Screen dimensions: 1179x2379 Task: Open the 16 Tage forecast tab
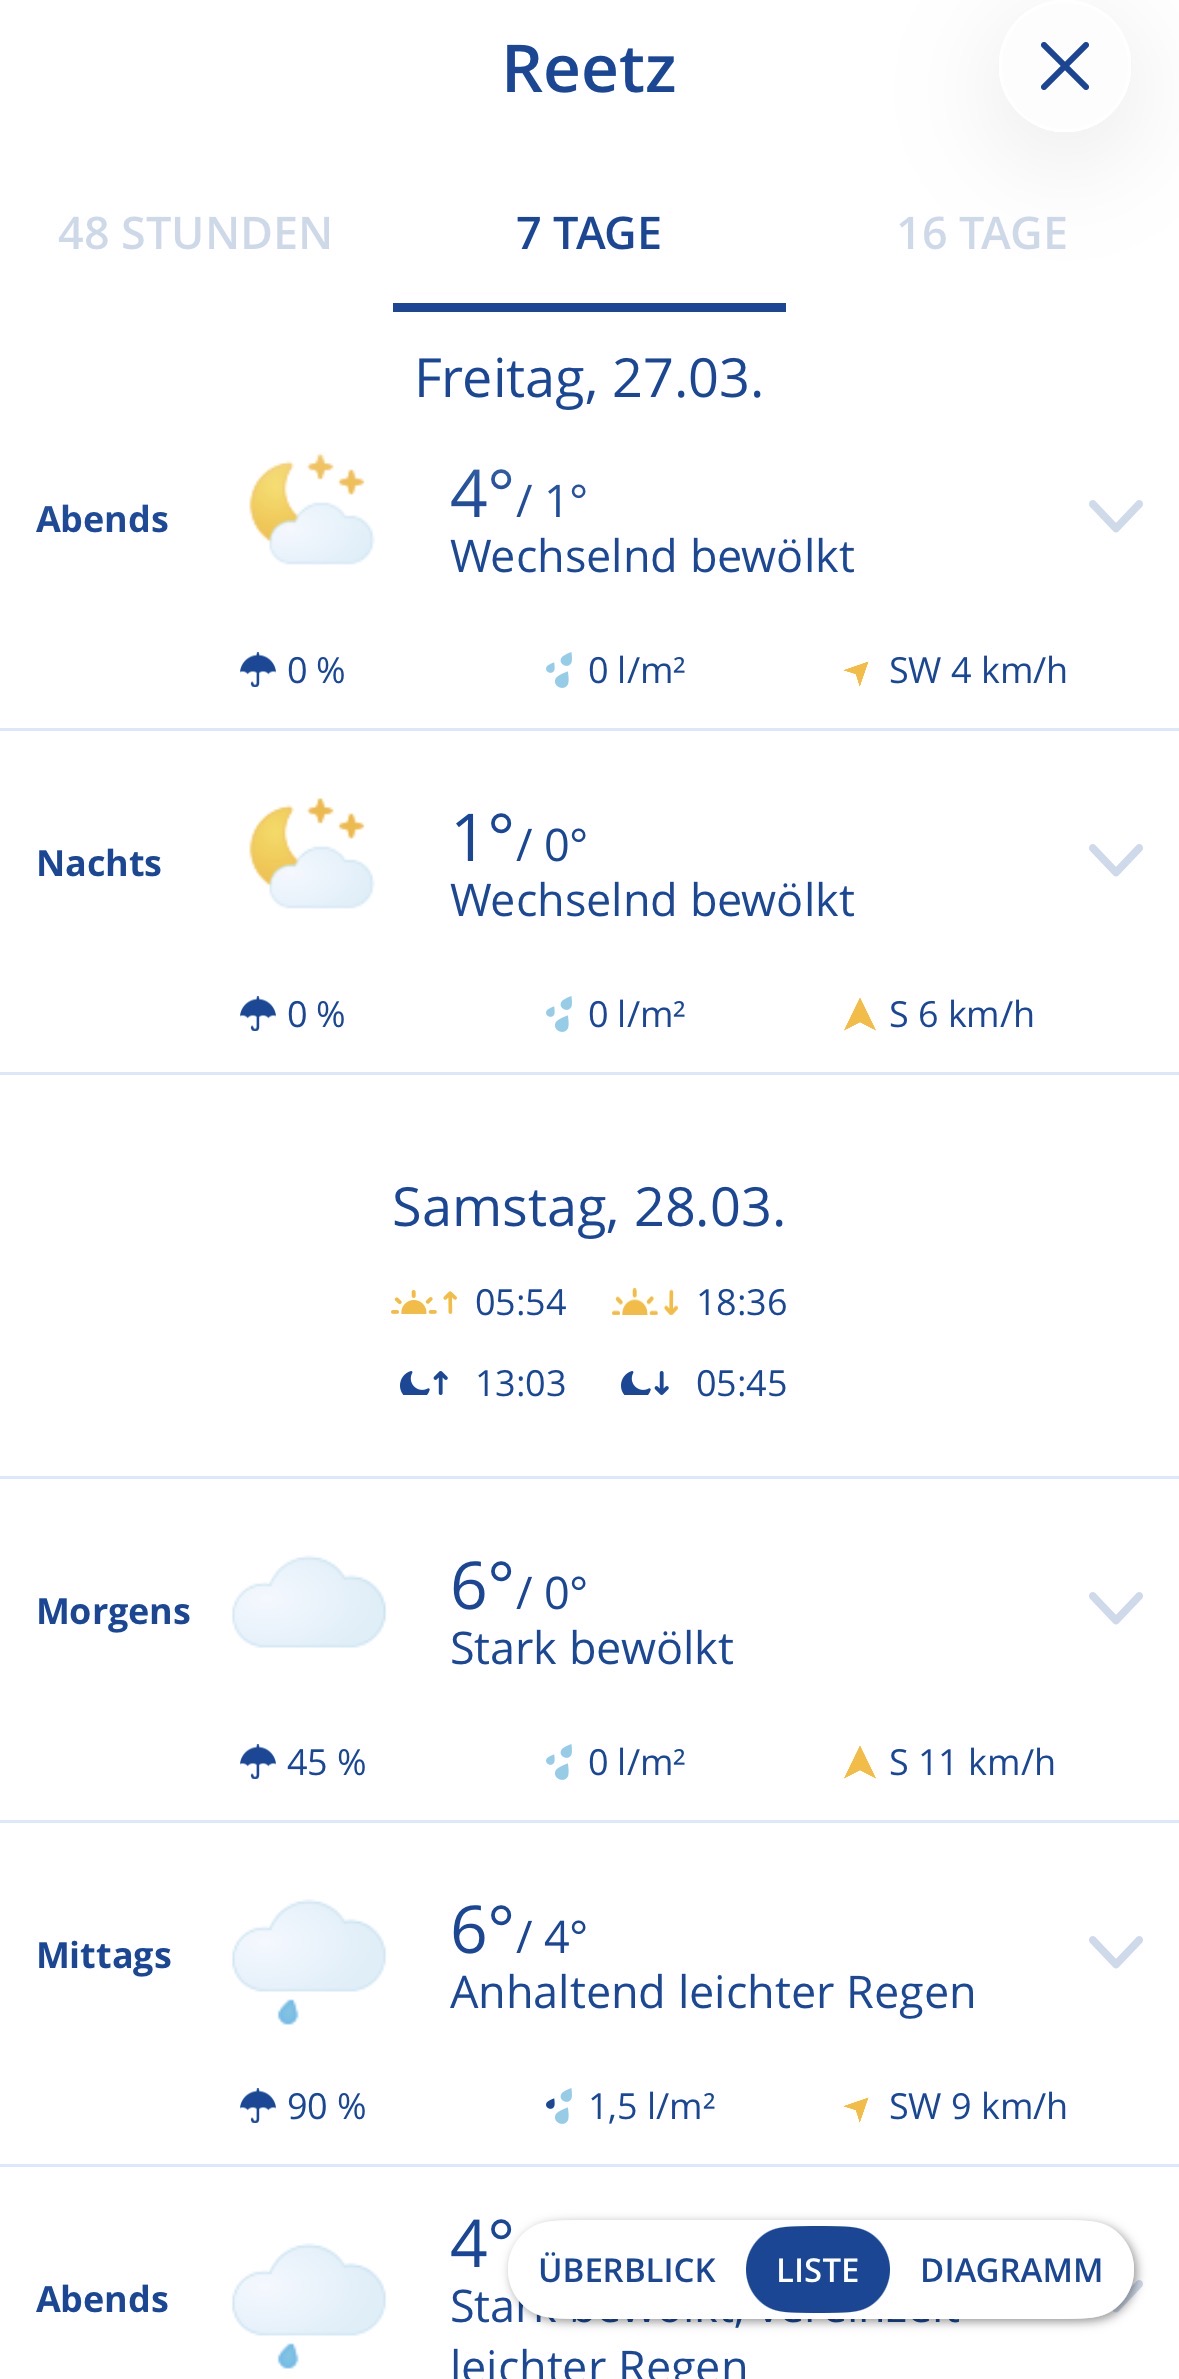pos(982,234)
